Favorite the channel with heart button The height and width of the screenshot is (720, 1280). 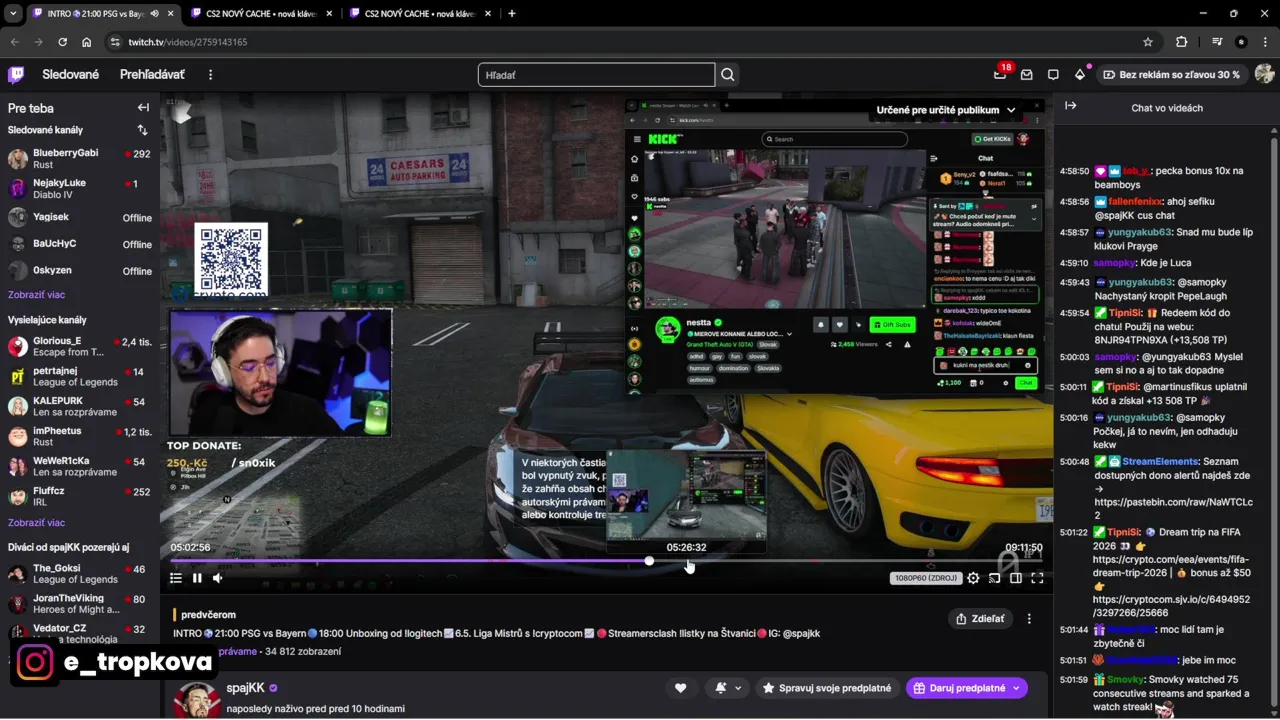click(x=681, y=688)
